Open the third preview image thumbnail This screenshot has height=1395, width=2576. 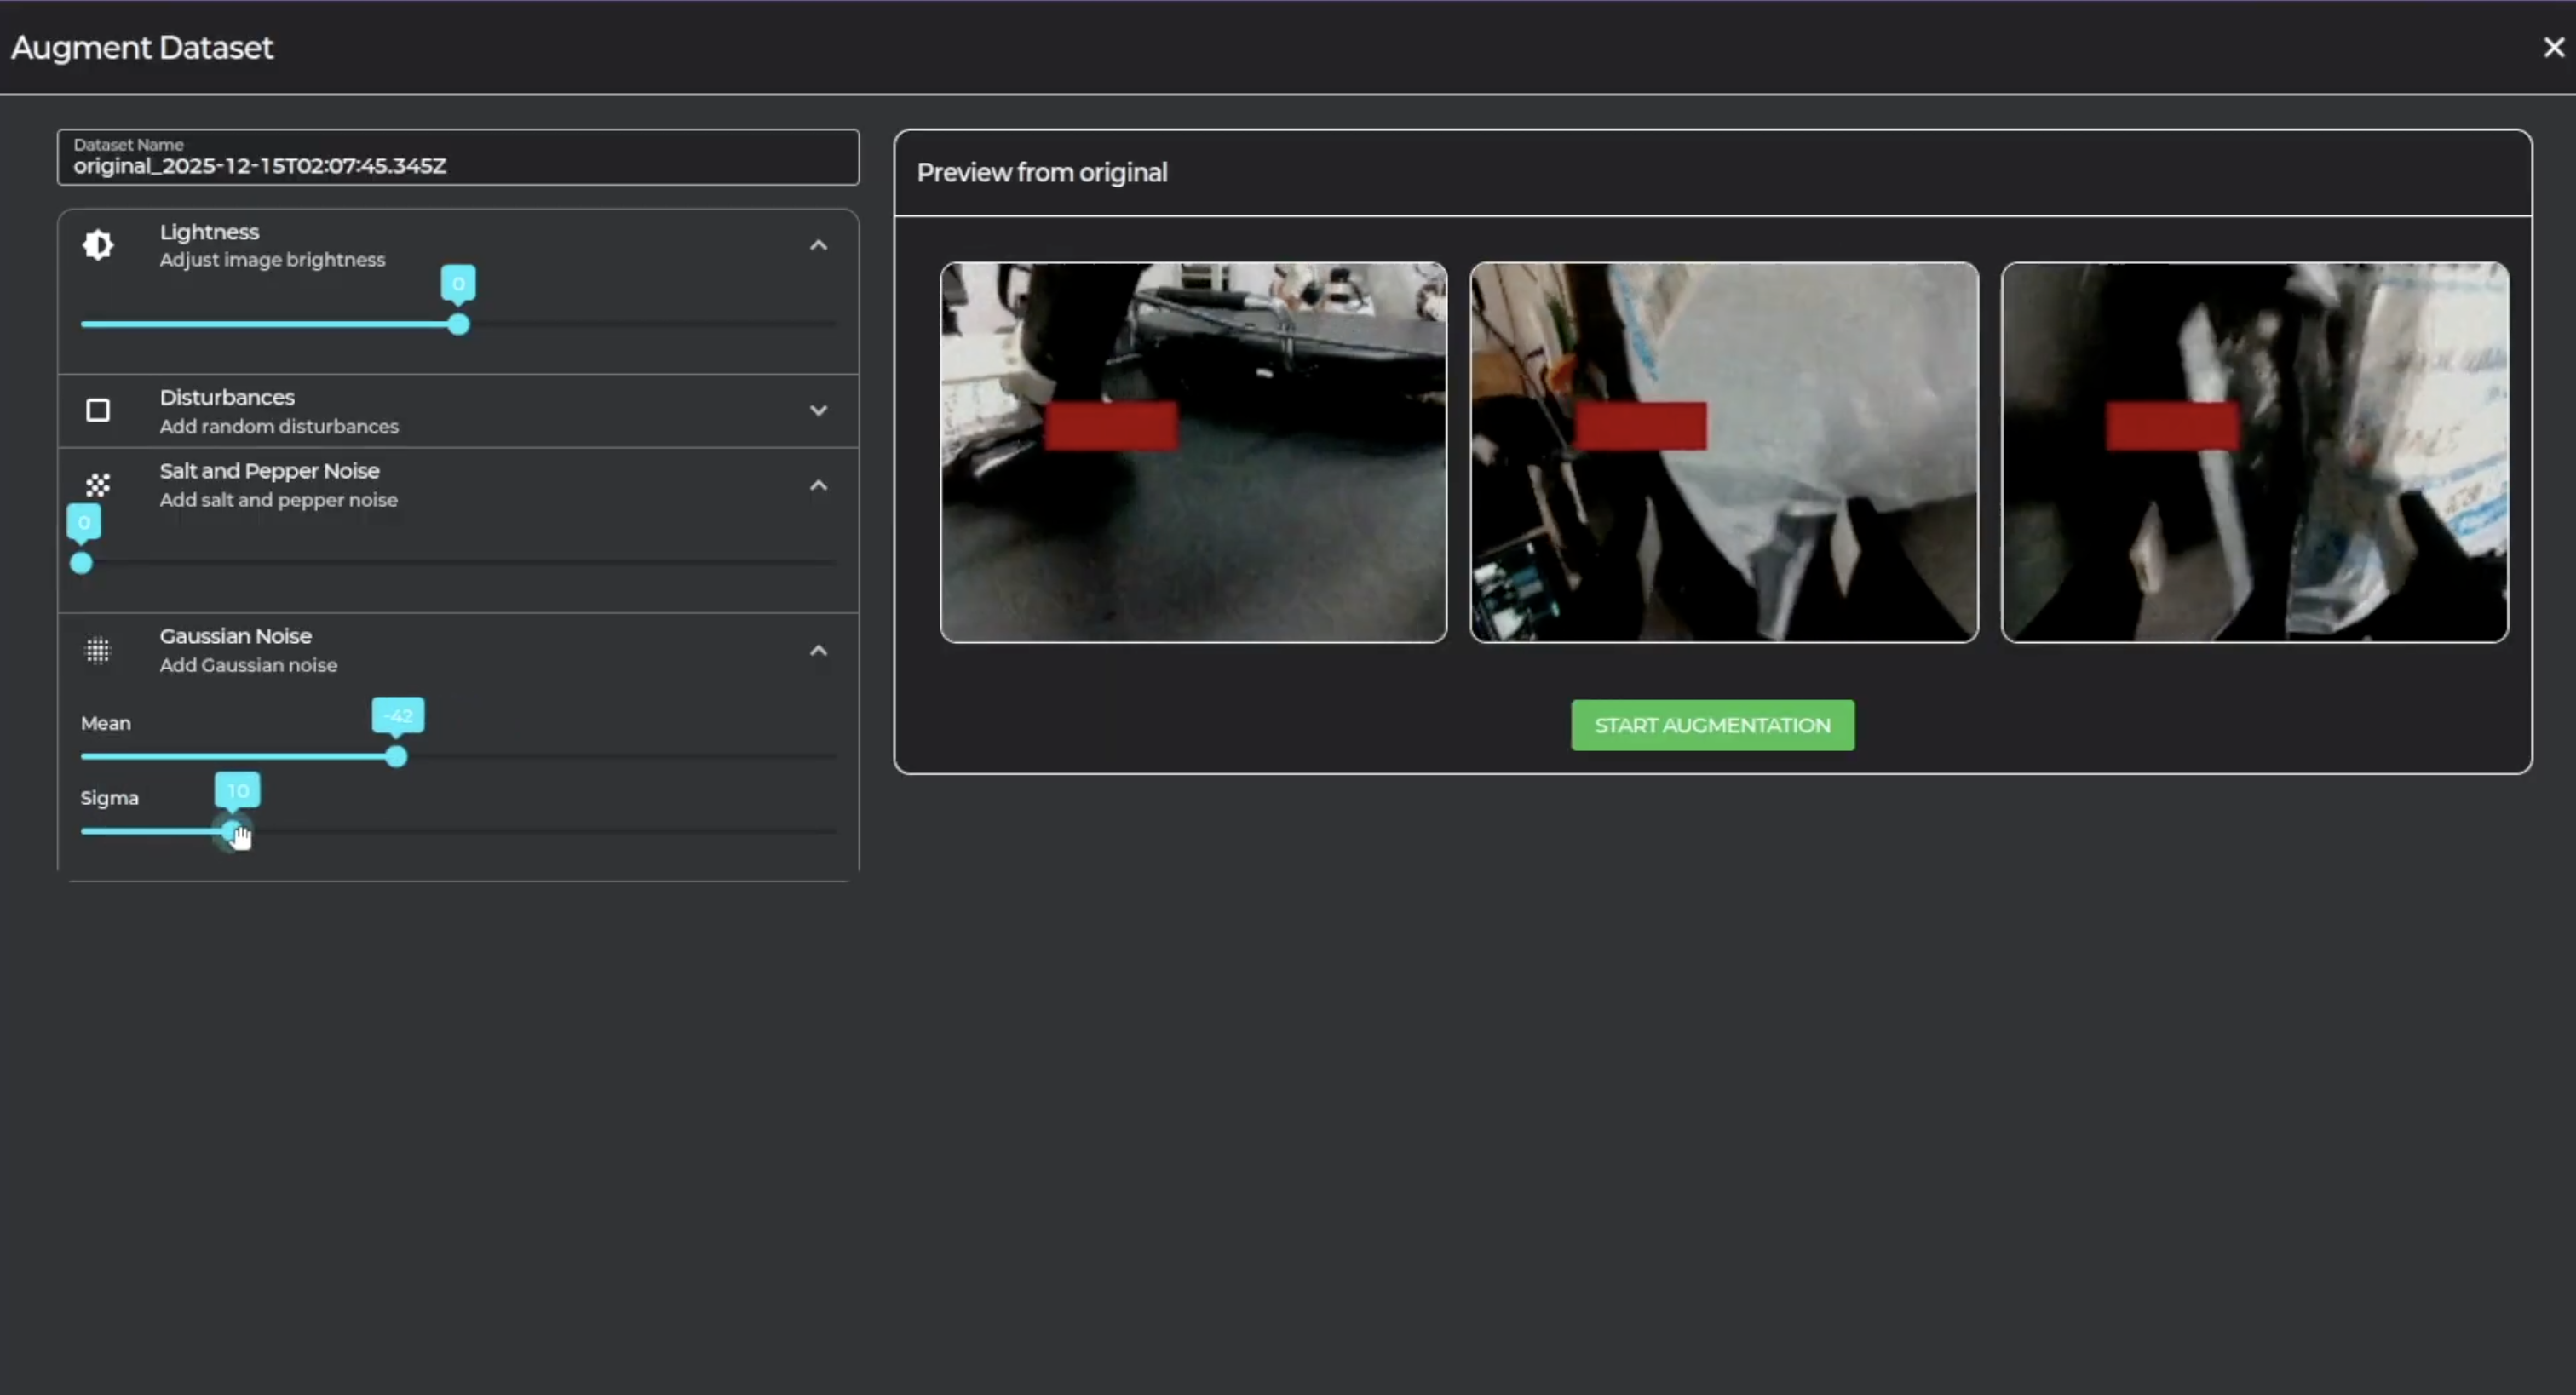click(x=2254, y=452)
